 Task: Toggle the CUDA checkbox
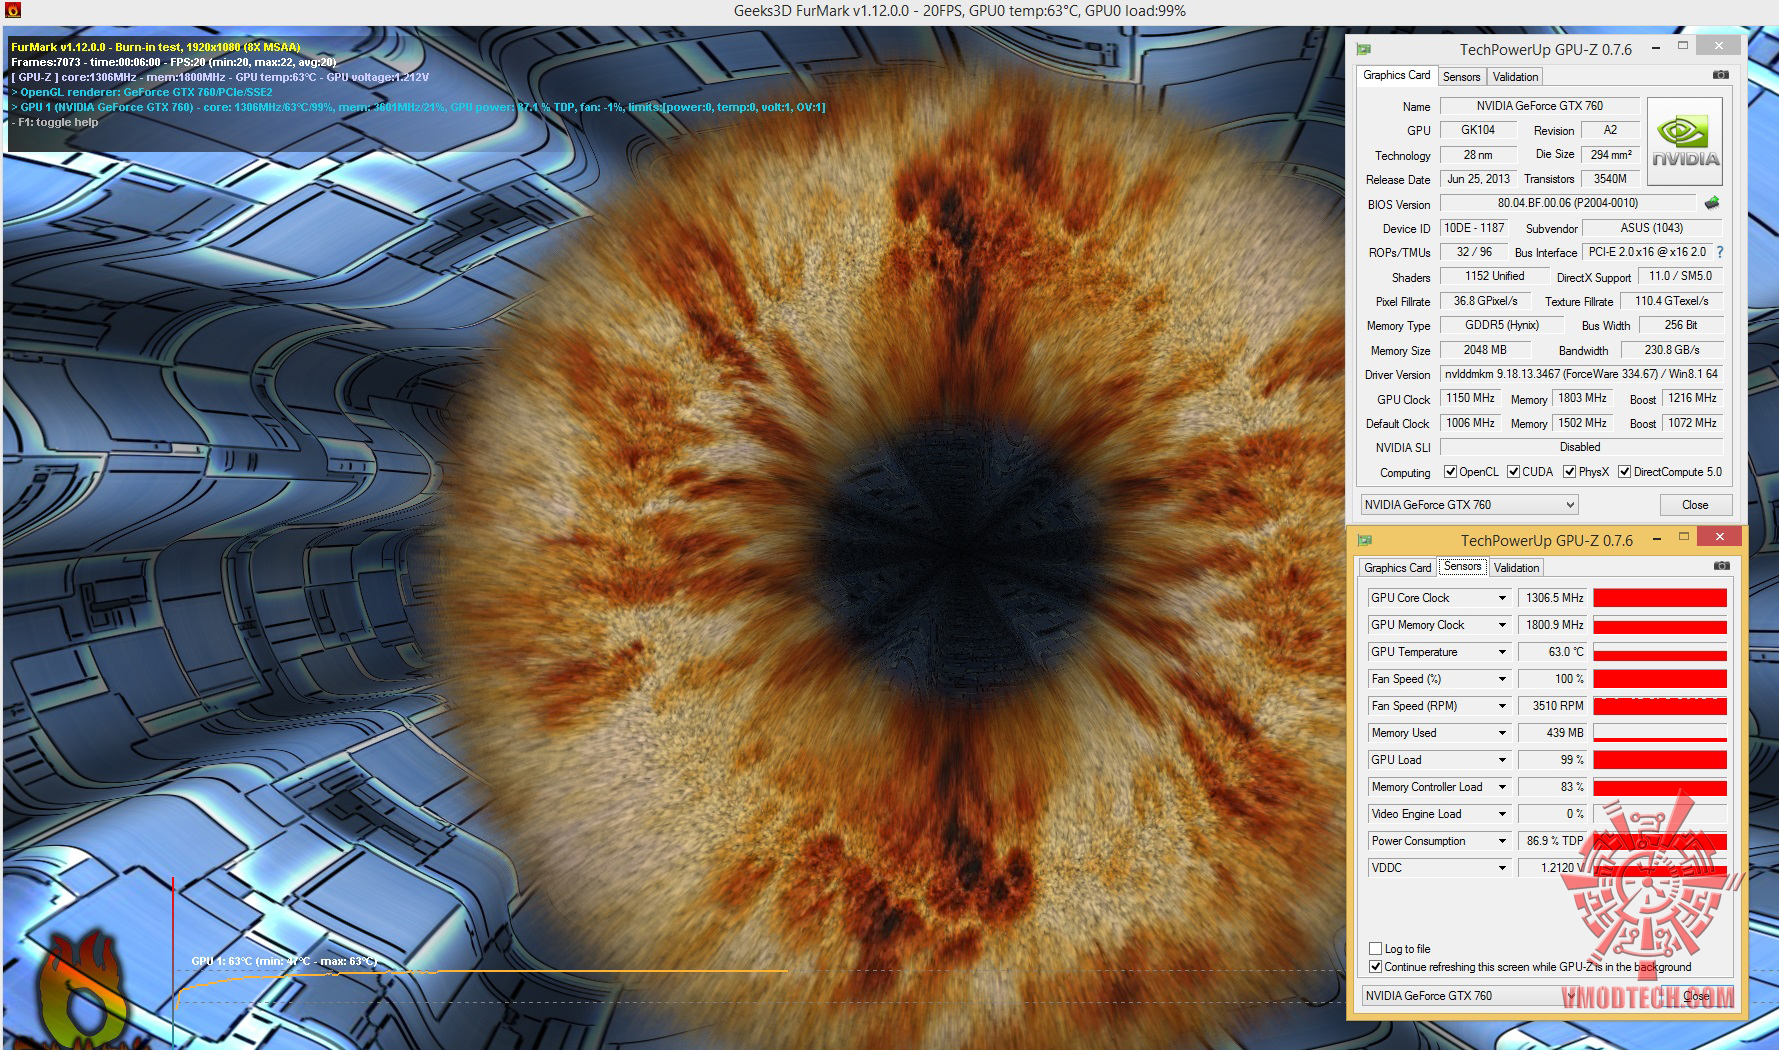pyautogui.click(x=1514, y=472)
